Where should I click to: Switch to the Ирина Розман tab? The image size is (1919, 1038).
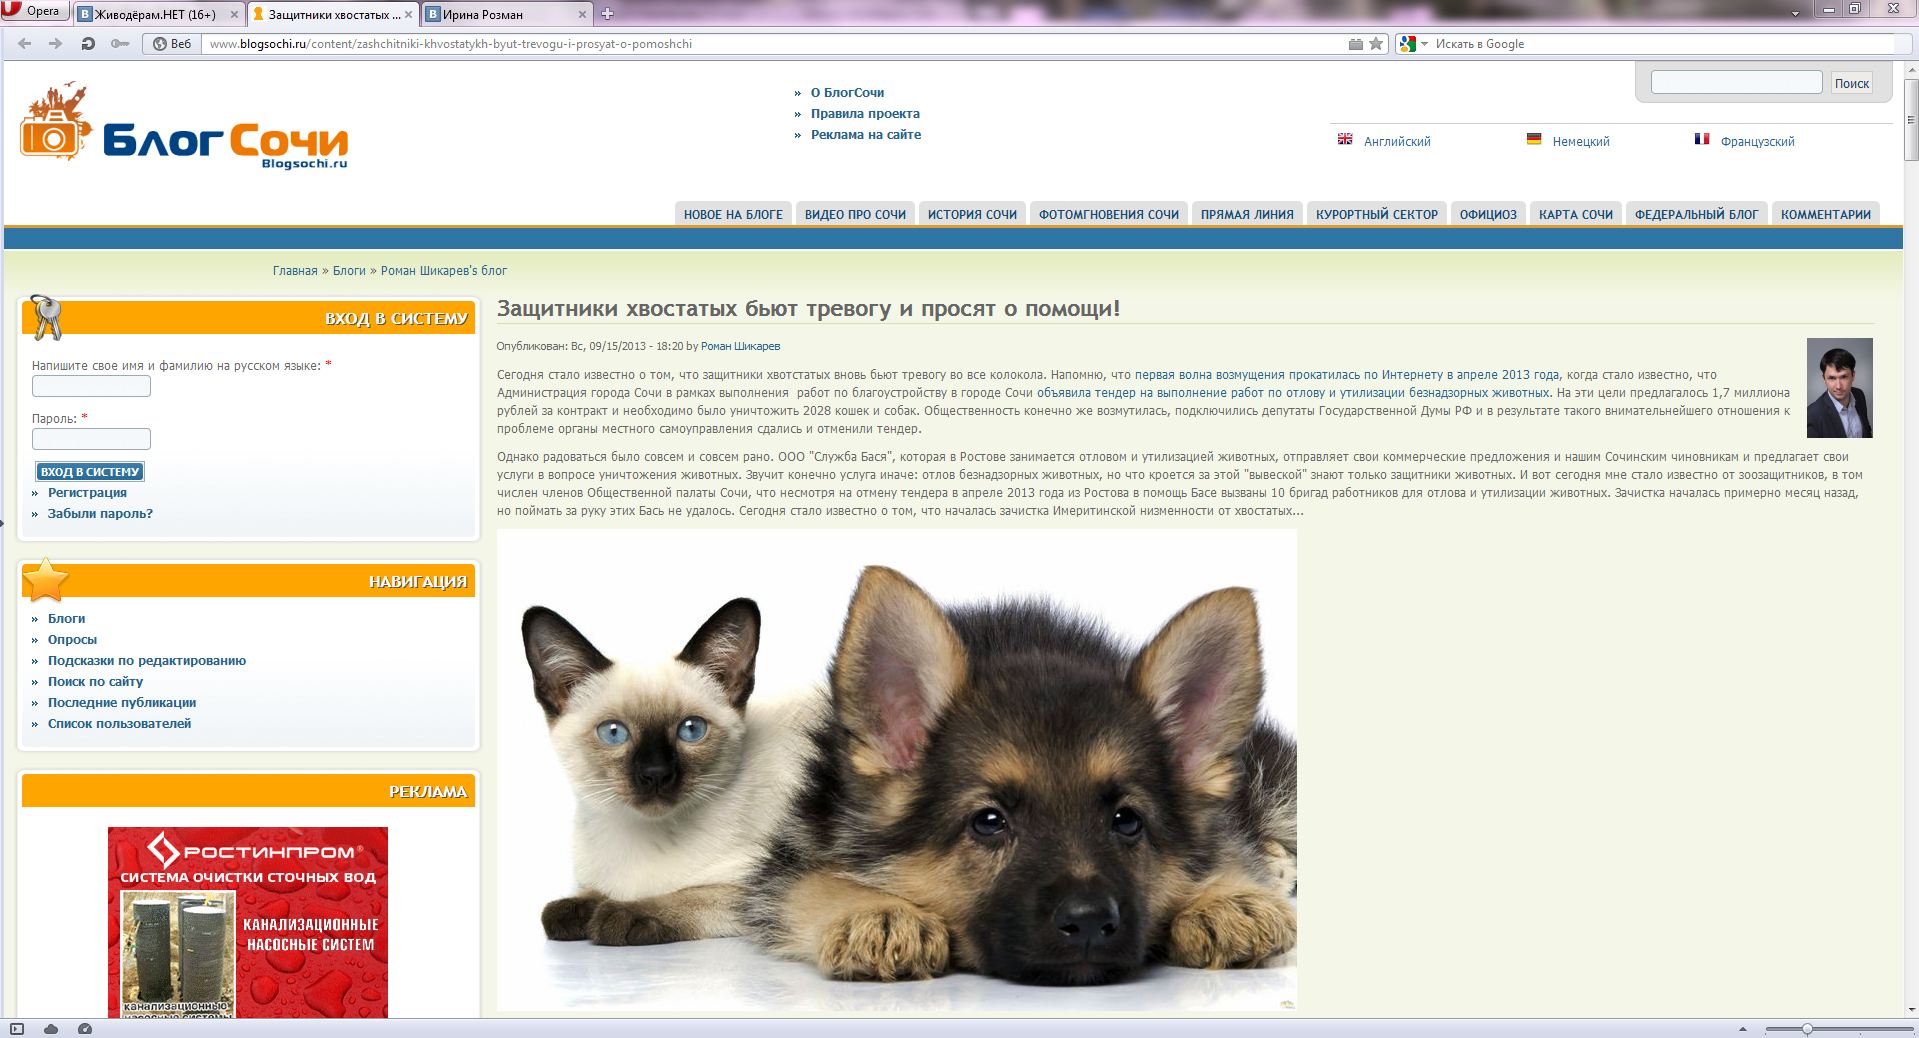point(506,14)
